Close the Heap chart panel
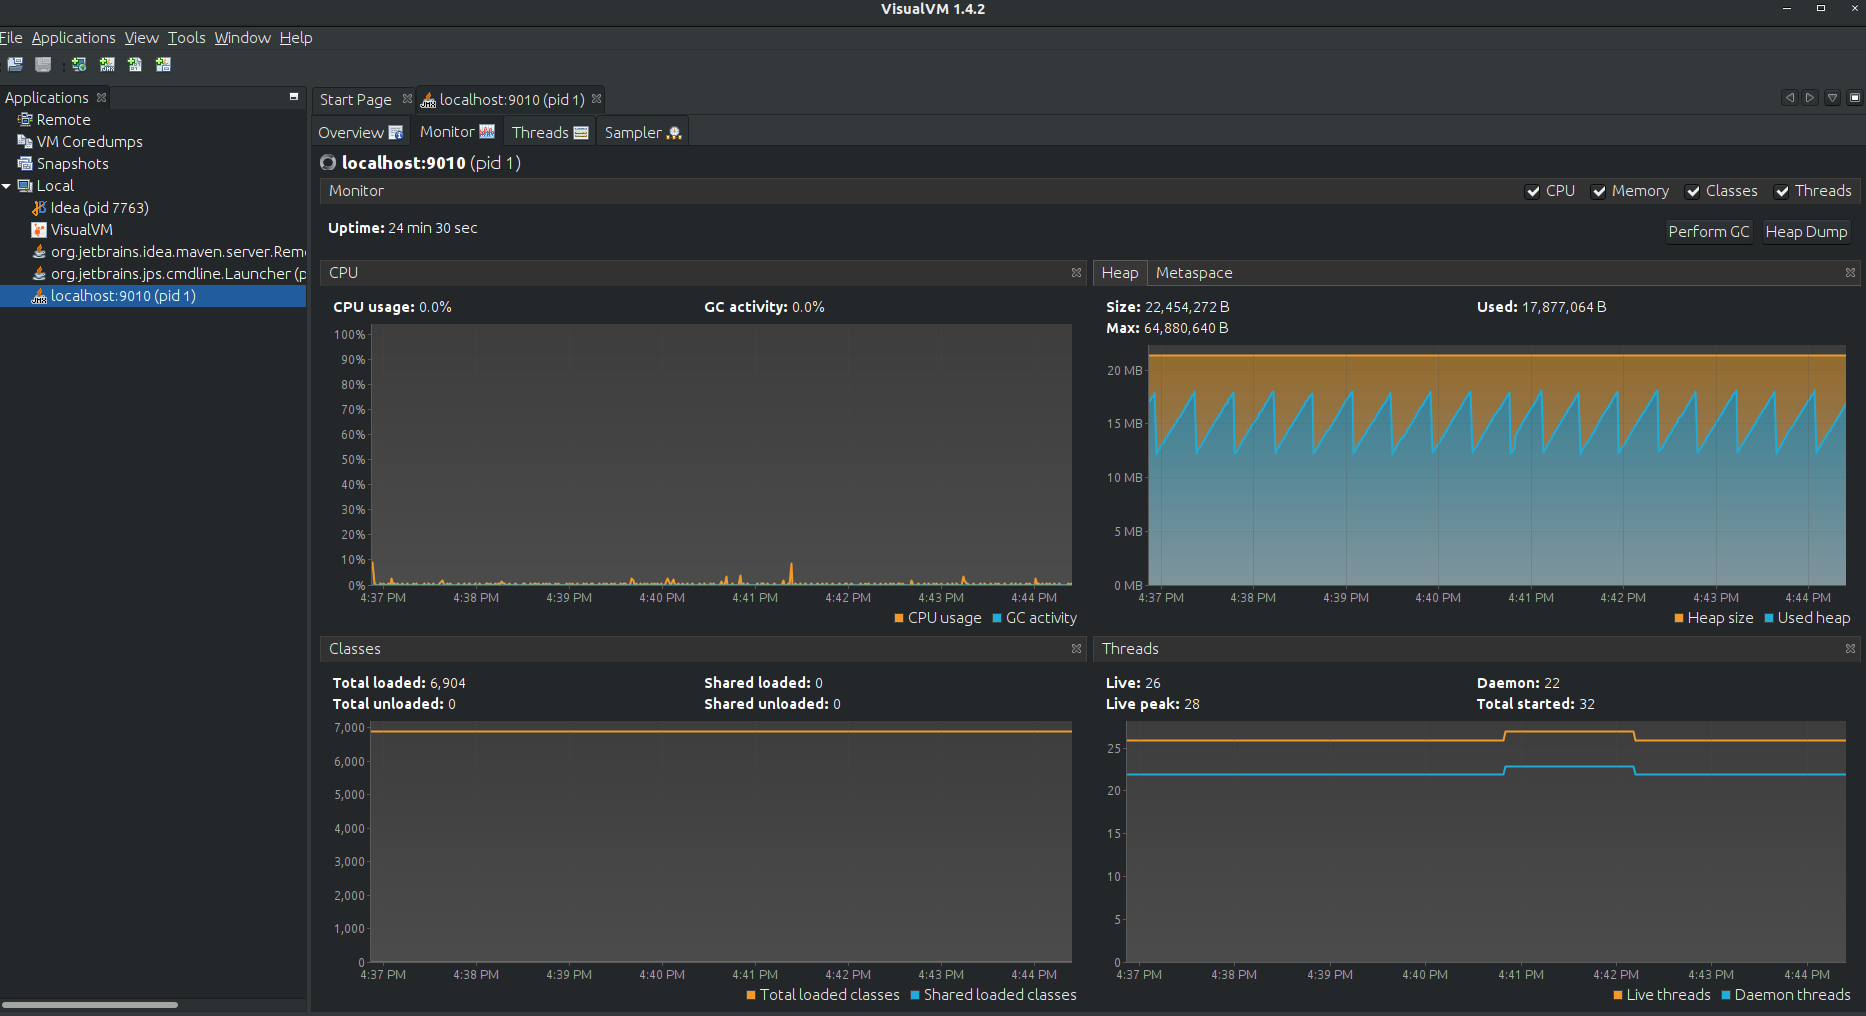 (x=1850, y=273)
